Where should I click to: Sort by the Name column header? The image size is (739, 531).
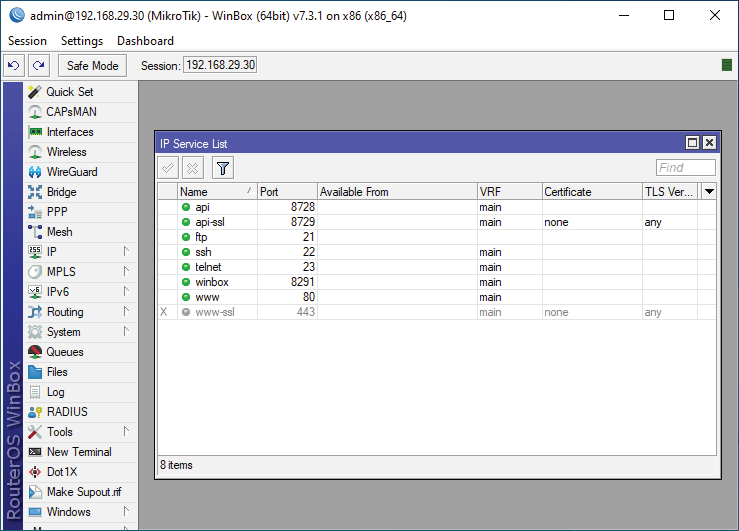pyautogui.click(x=217, y=192)
